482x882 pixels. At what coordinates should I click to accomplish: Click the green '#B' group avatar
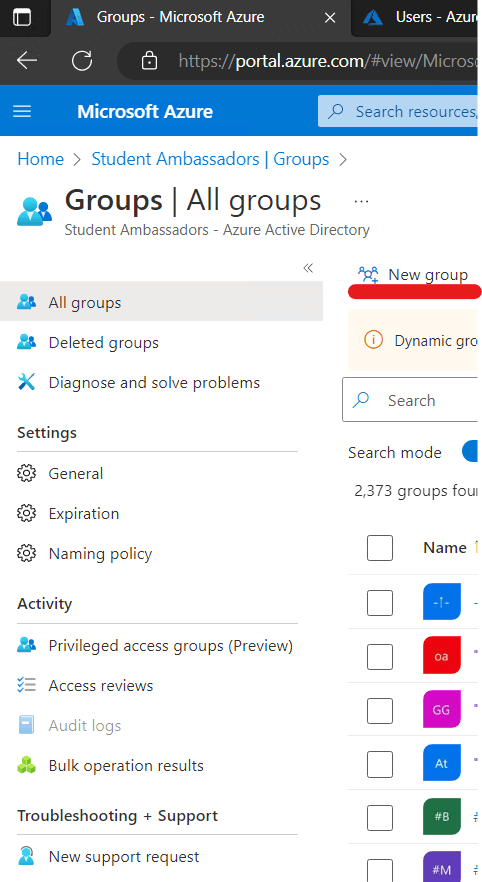coord(442,816)
